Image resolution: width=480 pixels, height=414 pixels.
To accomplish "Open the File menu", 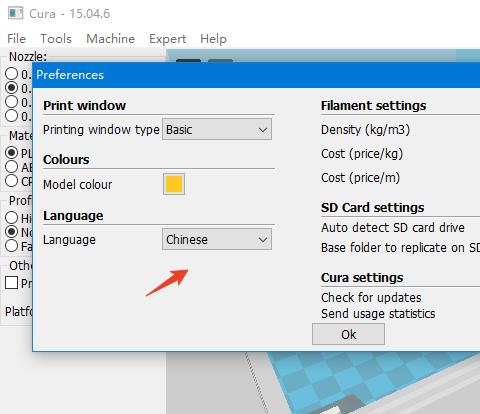I will [x=16, y=39].
